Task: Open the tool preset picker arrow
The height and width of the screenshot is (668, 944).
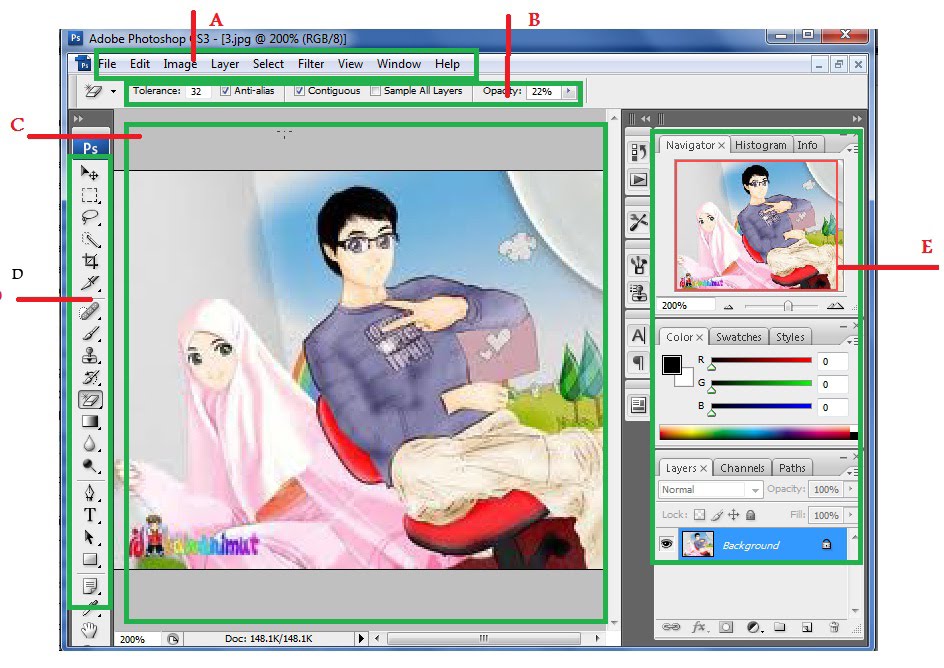Action: (114, 91)
